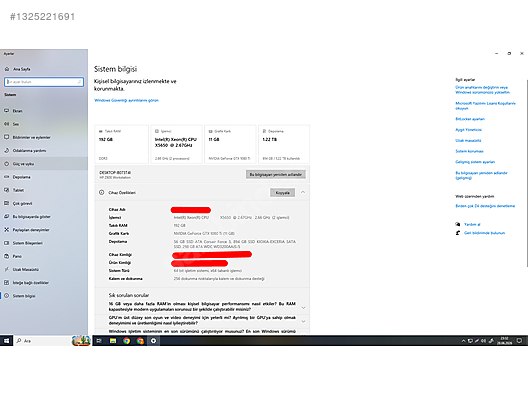
Task: Click the taskbar Ara search box
Action: pos(52,341)
